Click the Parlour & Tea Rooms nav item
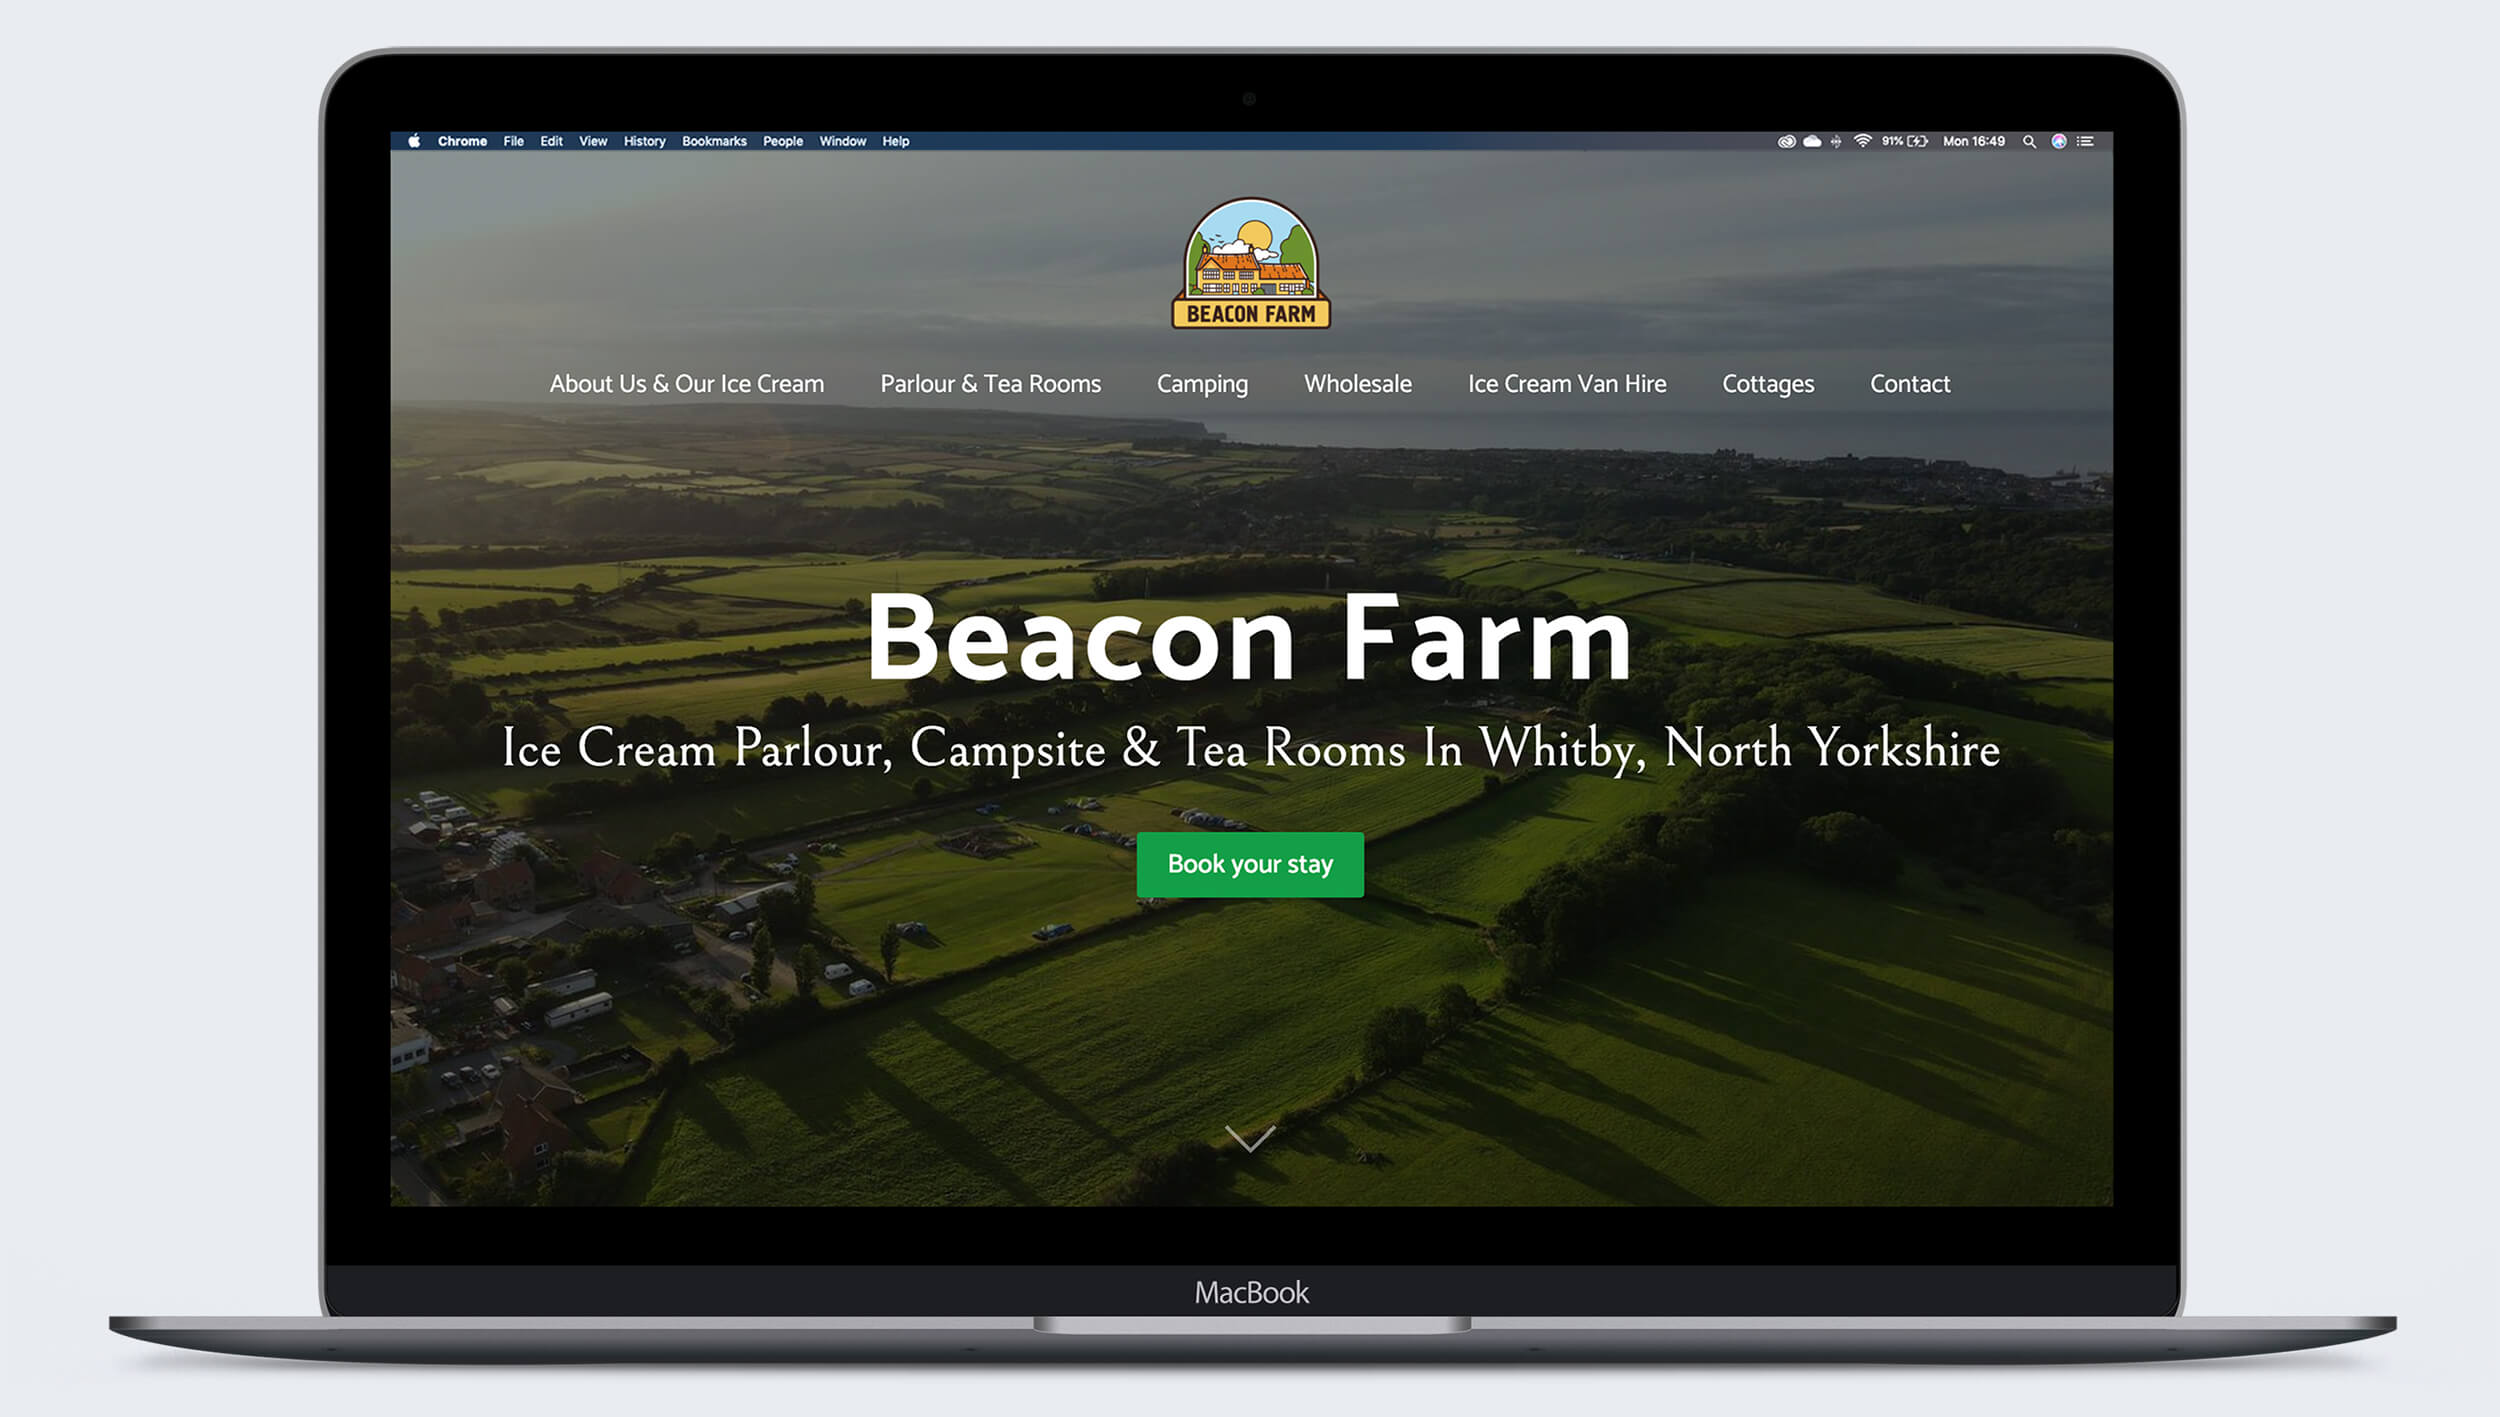The image size is (2500, 1417). 991,381
